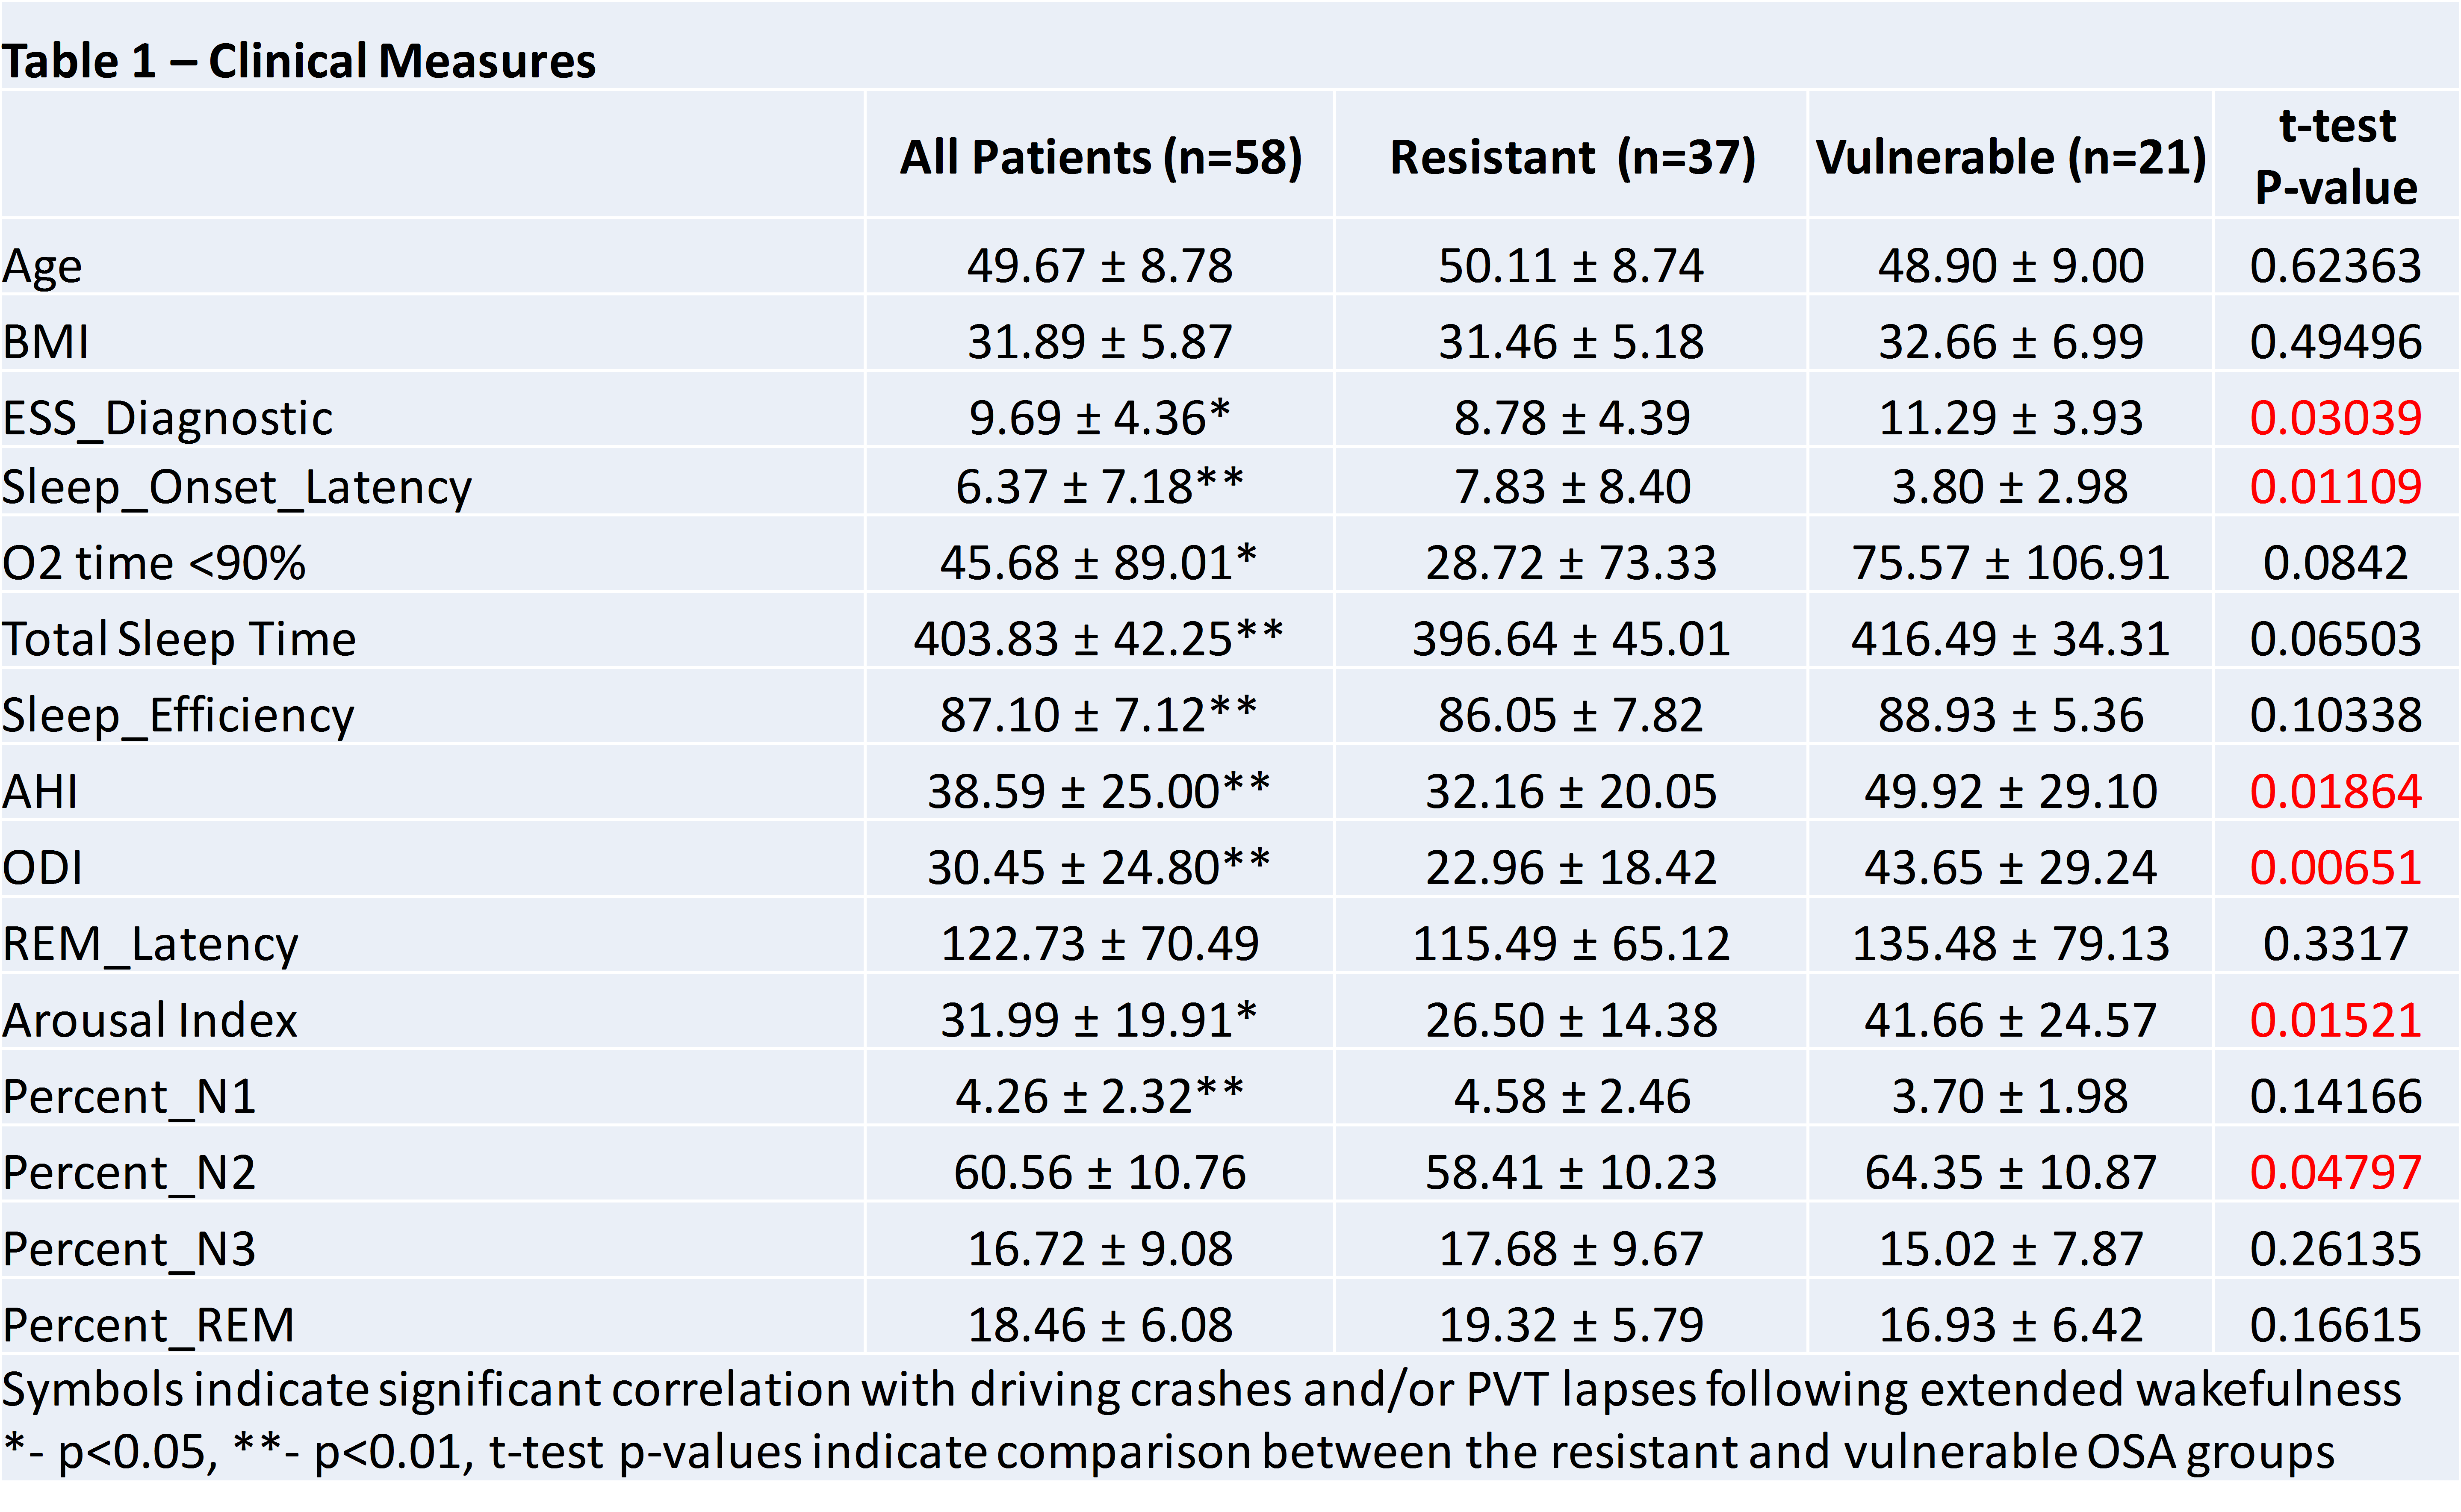
Task: Click the 't-test P-value' column header
Action: [x=2336, y=156]
